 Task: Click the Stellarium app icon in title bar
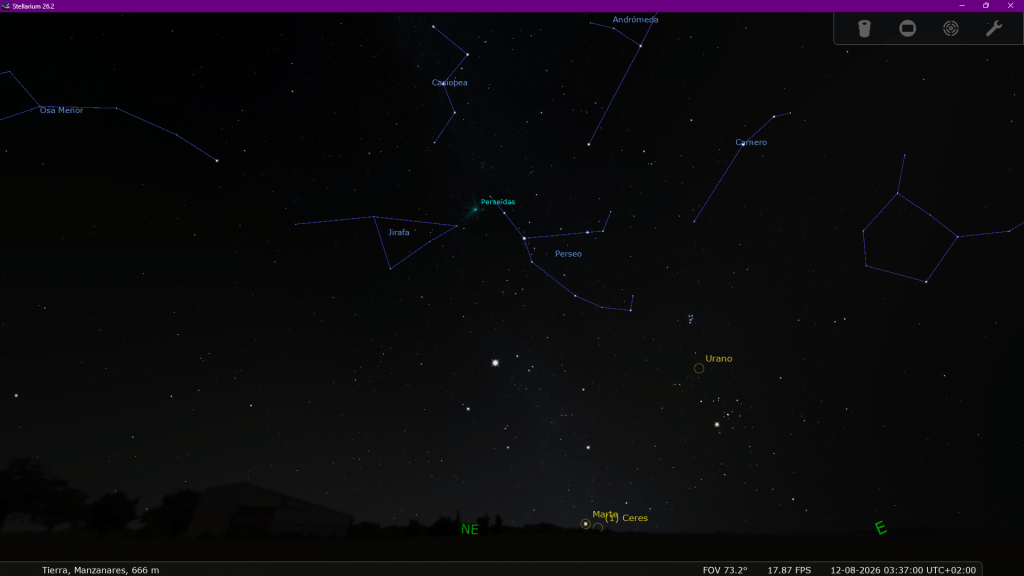point(6,6)
